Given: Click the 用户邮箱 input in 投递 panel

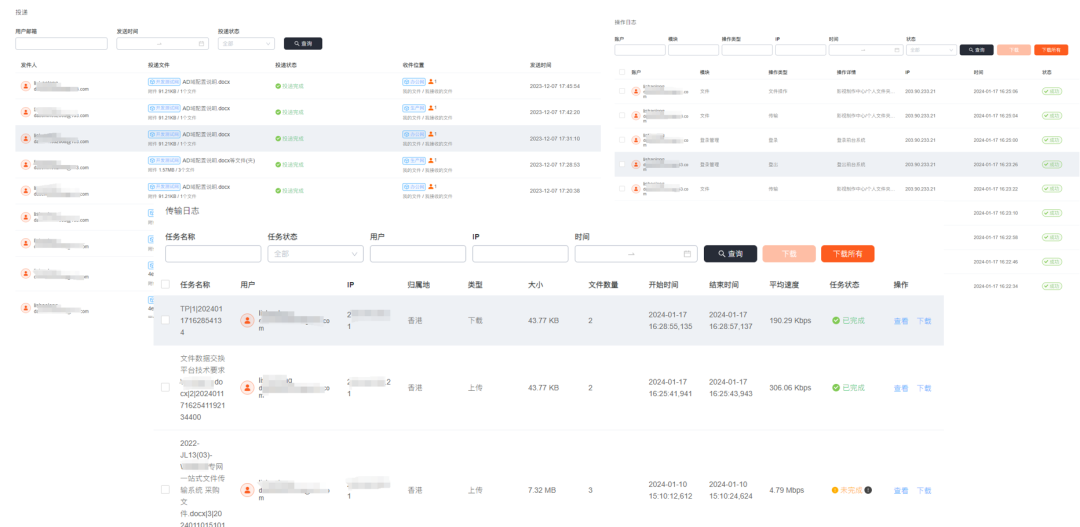Looking at the screenshot, I should pos(61,44).
